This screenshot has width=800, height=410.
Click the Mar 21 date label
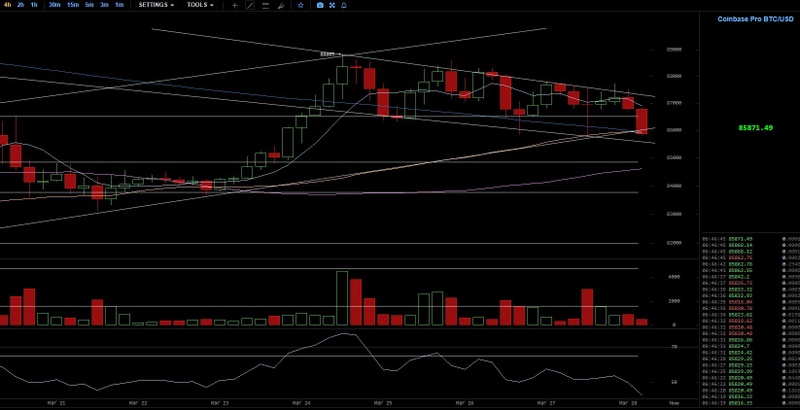point(56,403)
